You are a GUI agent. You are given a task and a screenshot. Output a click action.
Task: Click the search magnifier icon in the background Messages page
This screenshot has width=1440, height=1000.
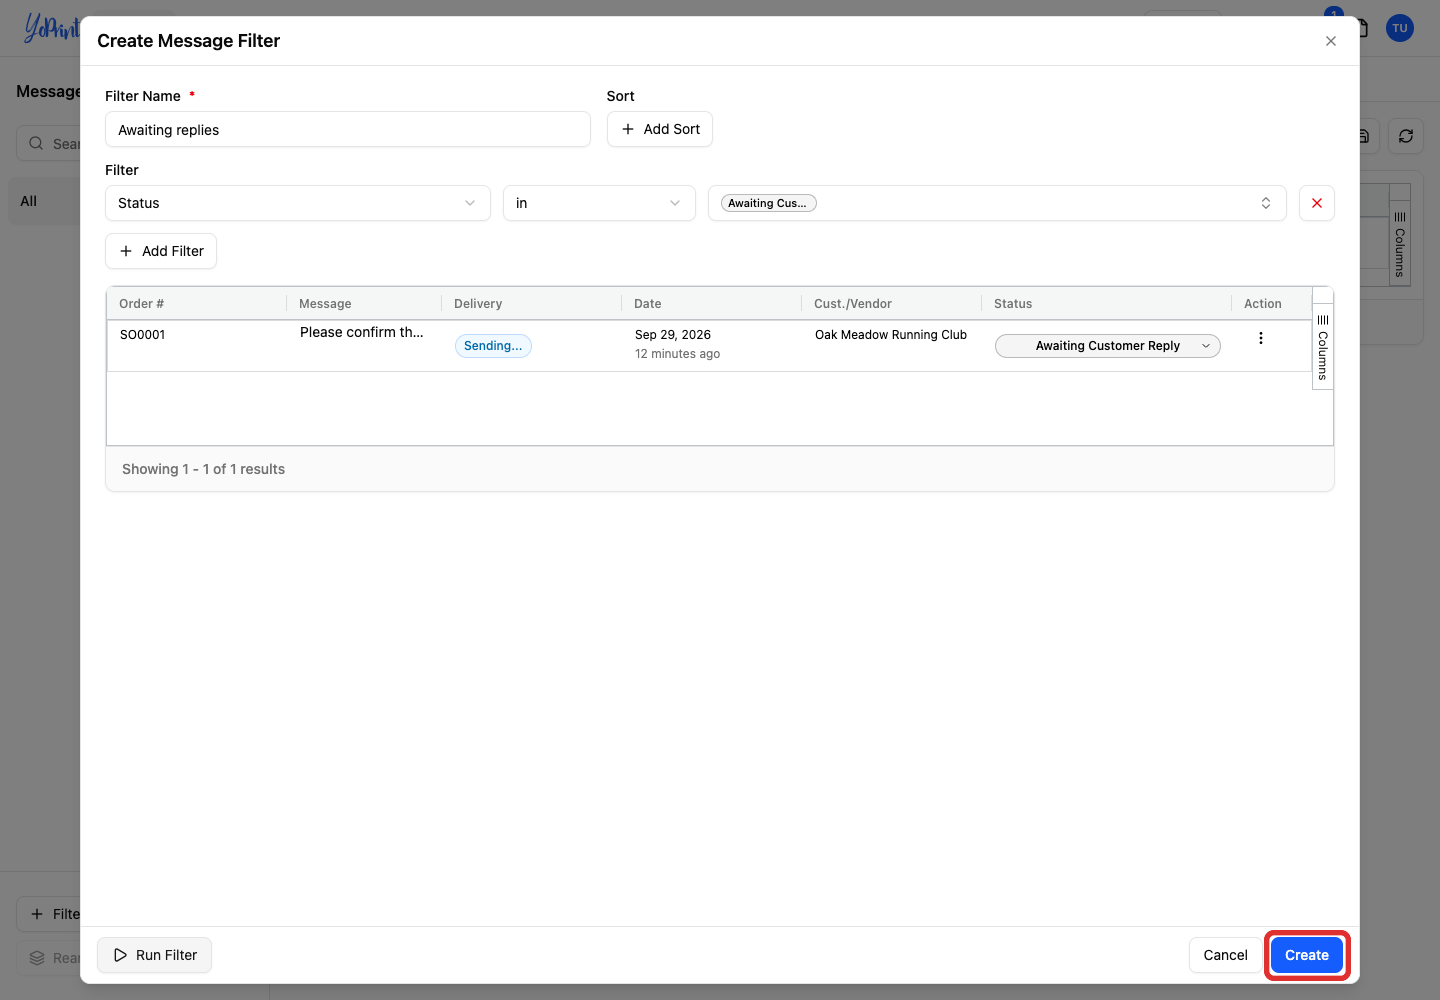coord(36,143)
